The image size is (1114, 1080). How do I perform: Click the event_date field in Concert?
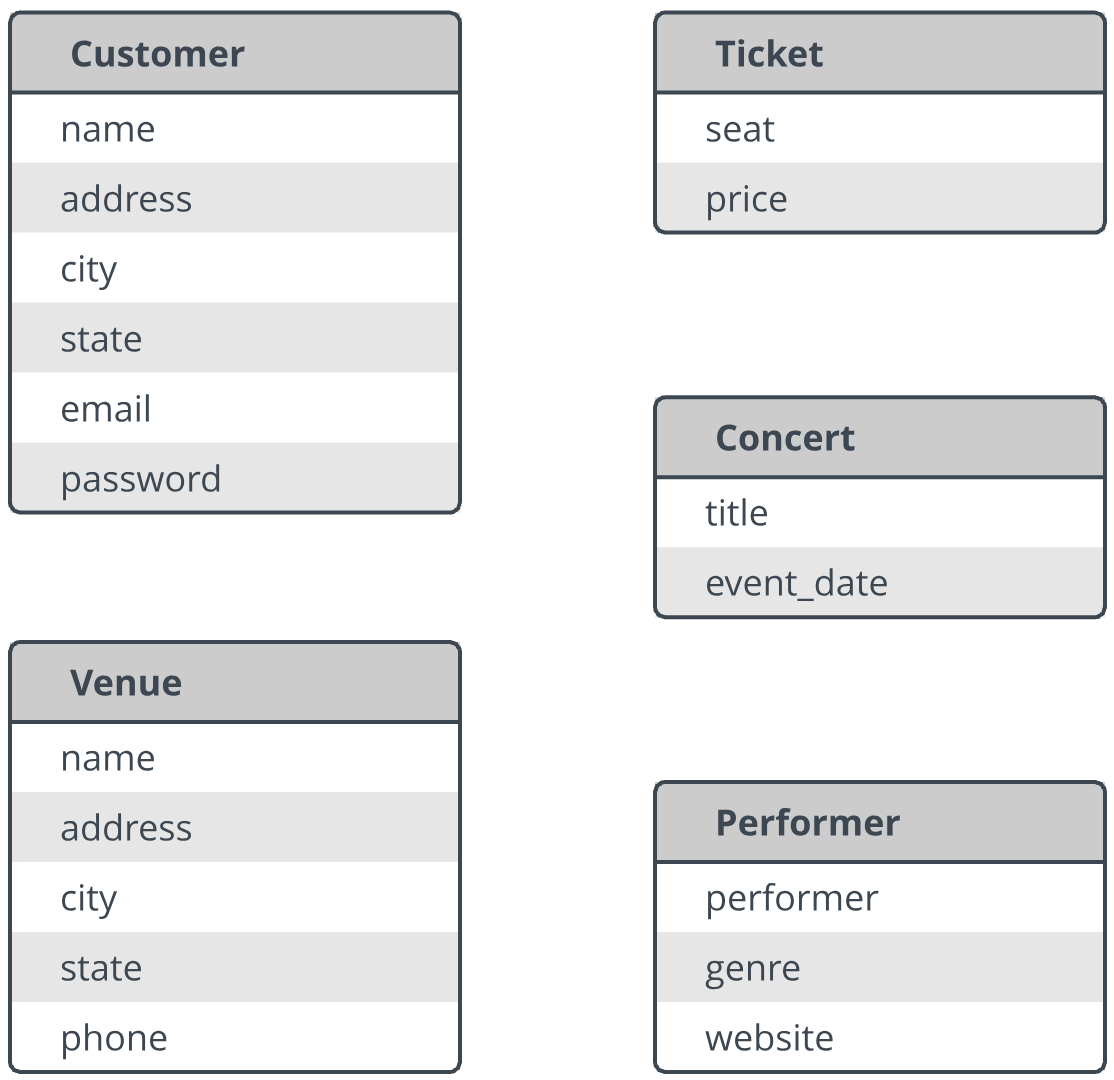click(880, 582)
